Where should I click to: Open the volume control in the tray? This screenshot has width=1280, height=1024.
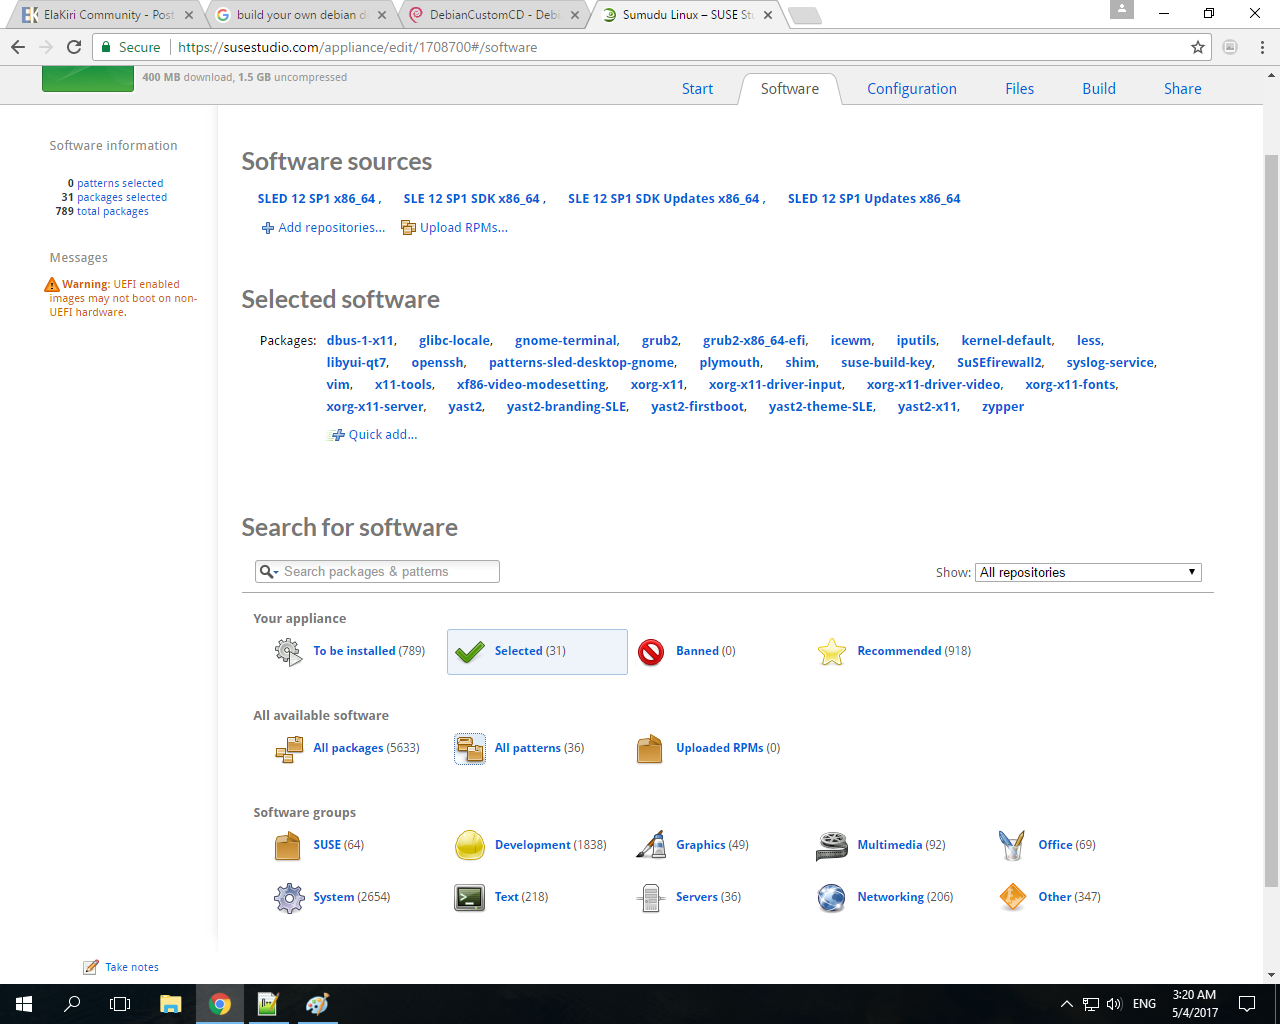1114,1004
